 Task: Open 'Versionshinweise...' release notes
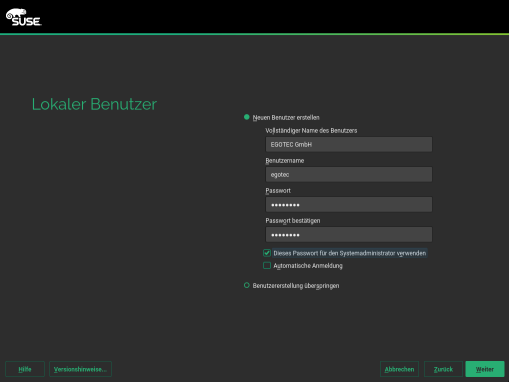coord(80,369)
